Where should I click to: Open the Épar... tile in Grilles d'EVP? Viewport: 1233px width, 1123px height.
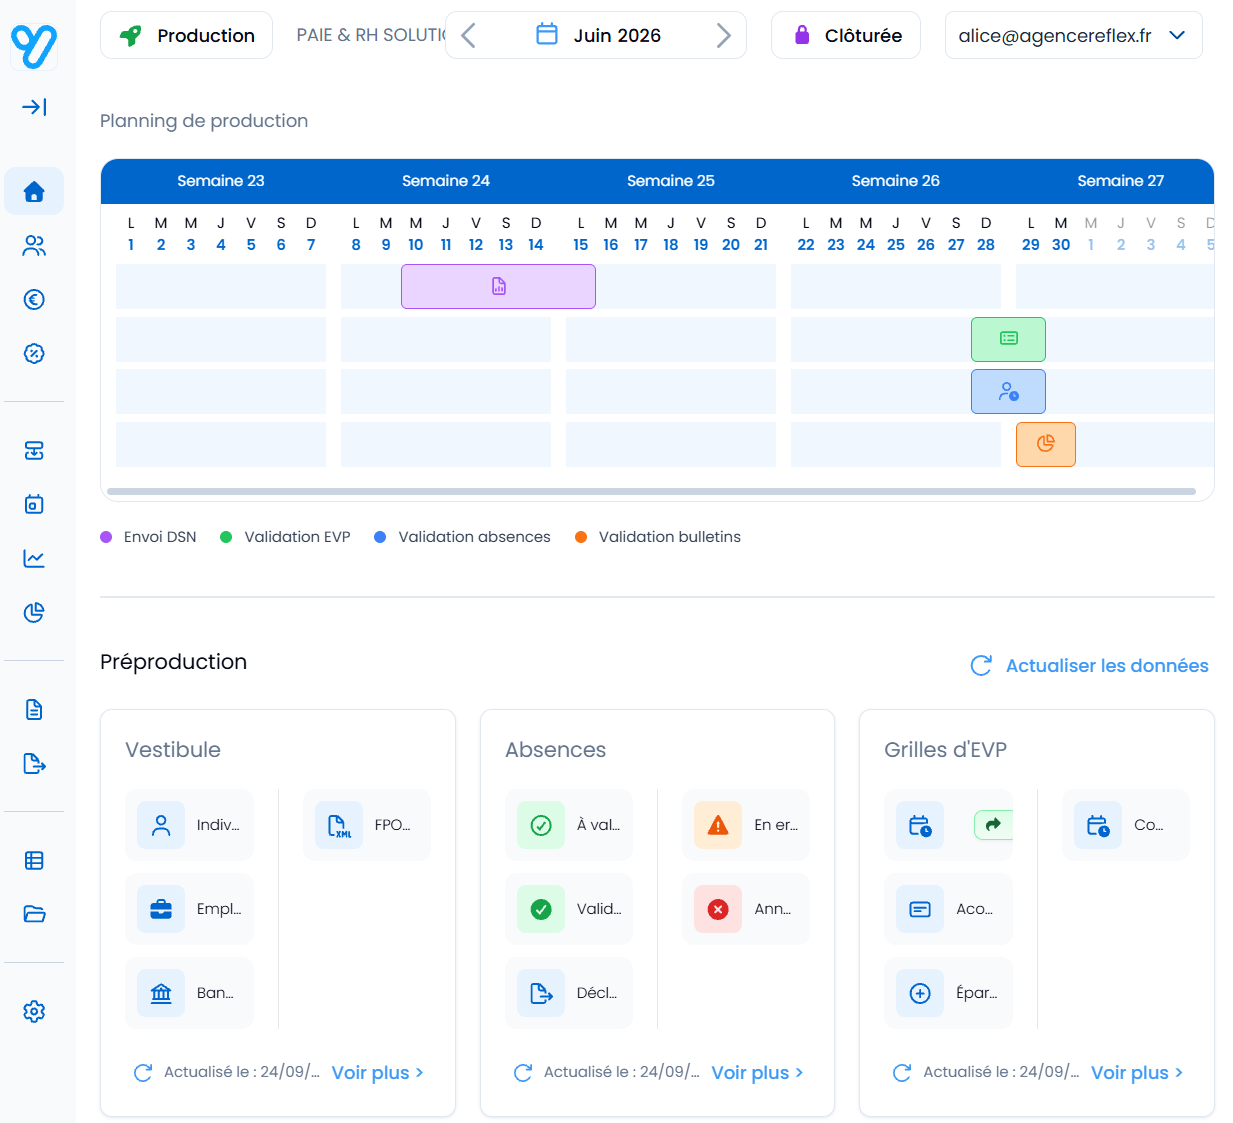click(x=948, y=993)
